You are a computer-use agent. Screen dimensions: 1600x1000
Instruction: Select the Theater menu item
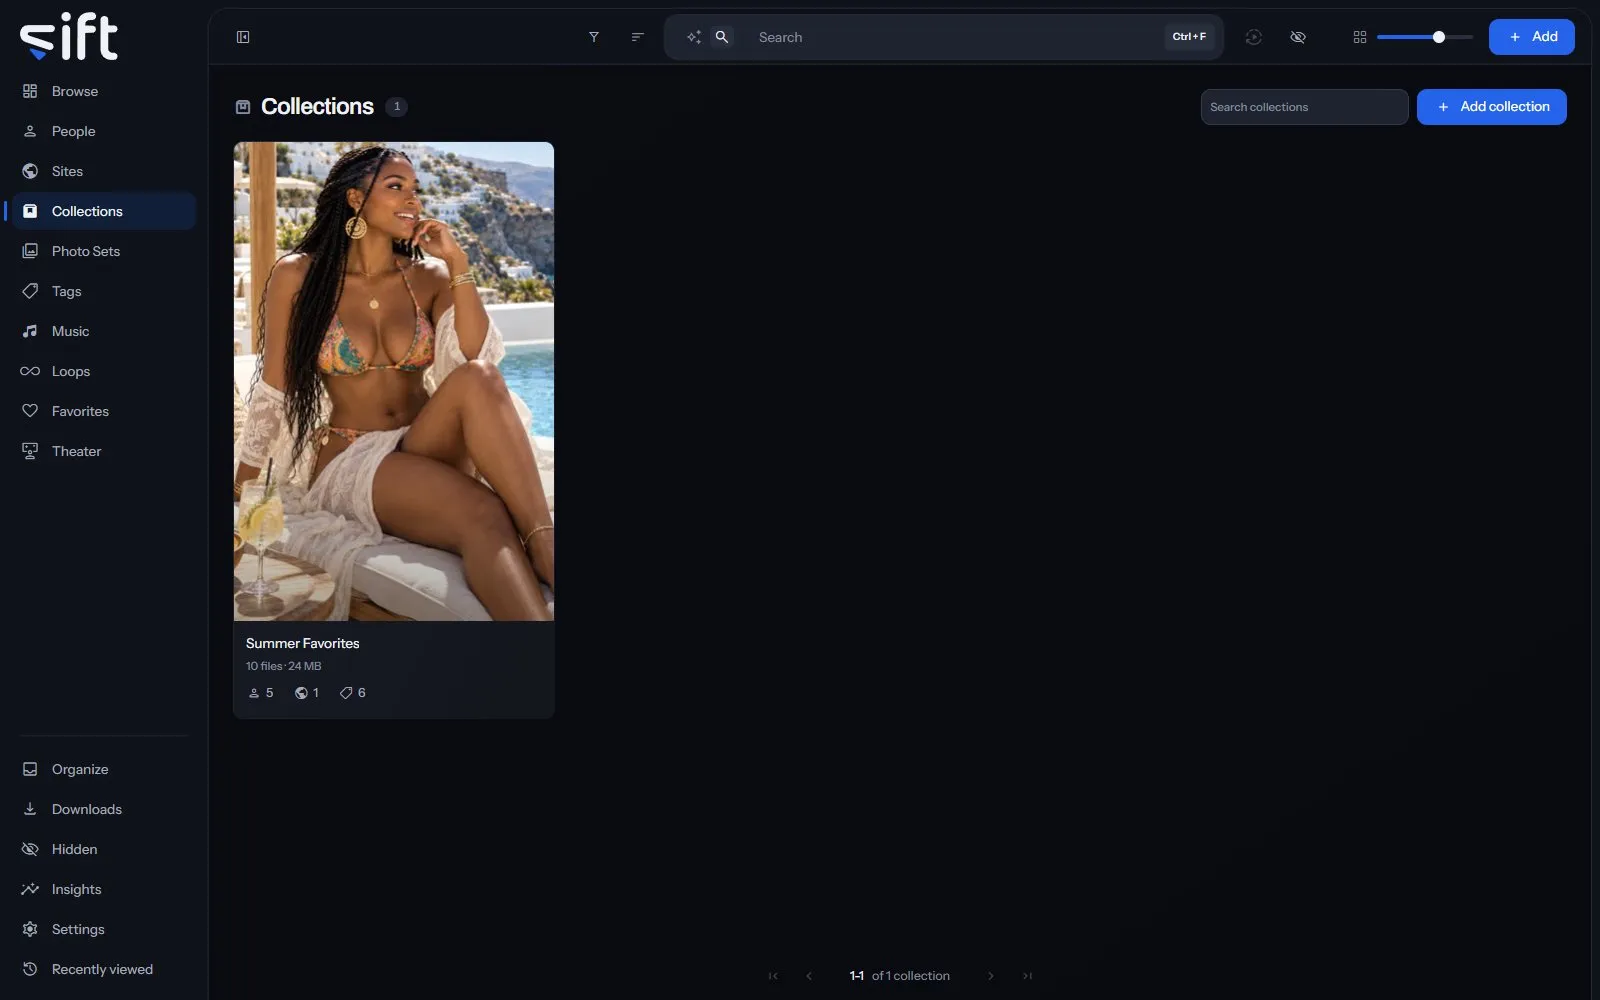pyautogui.click(x=104, y=451)
